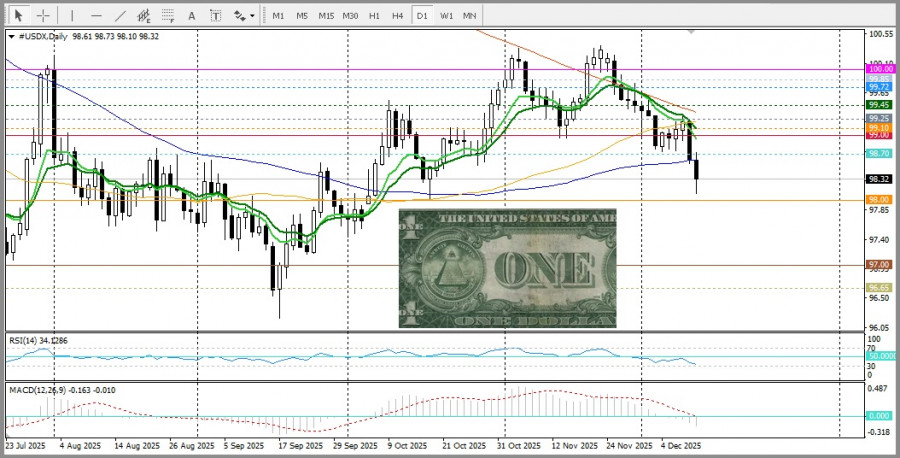The width and height of the screenshot is (900, 458).
Task: Click the MACD 0.000 level label
Action: point(879,416)
